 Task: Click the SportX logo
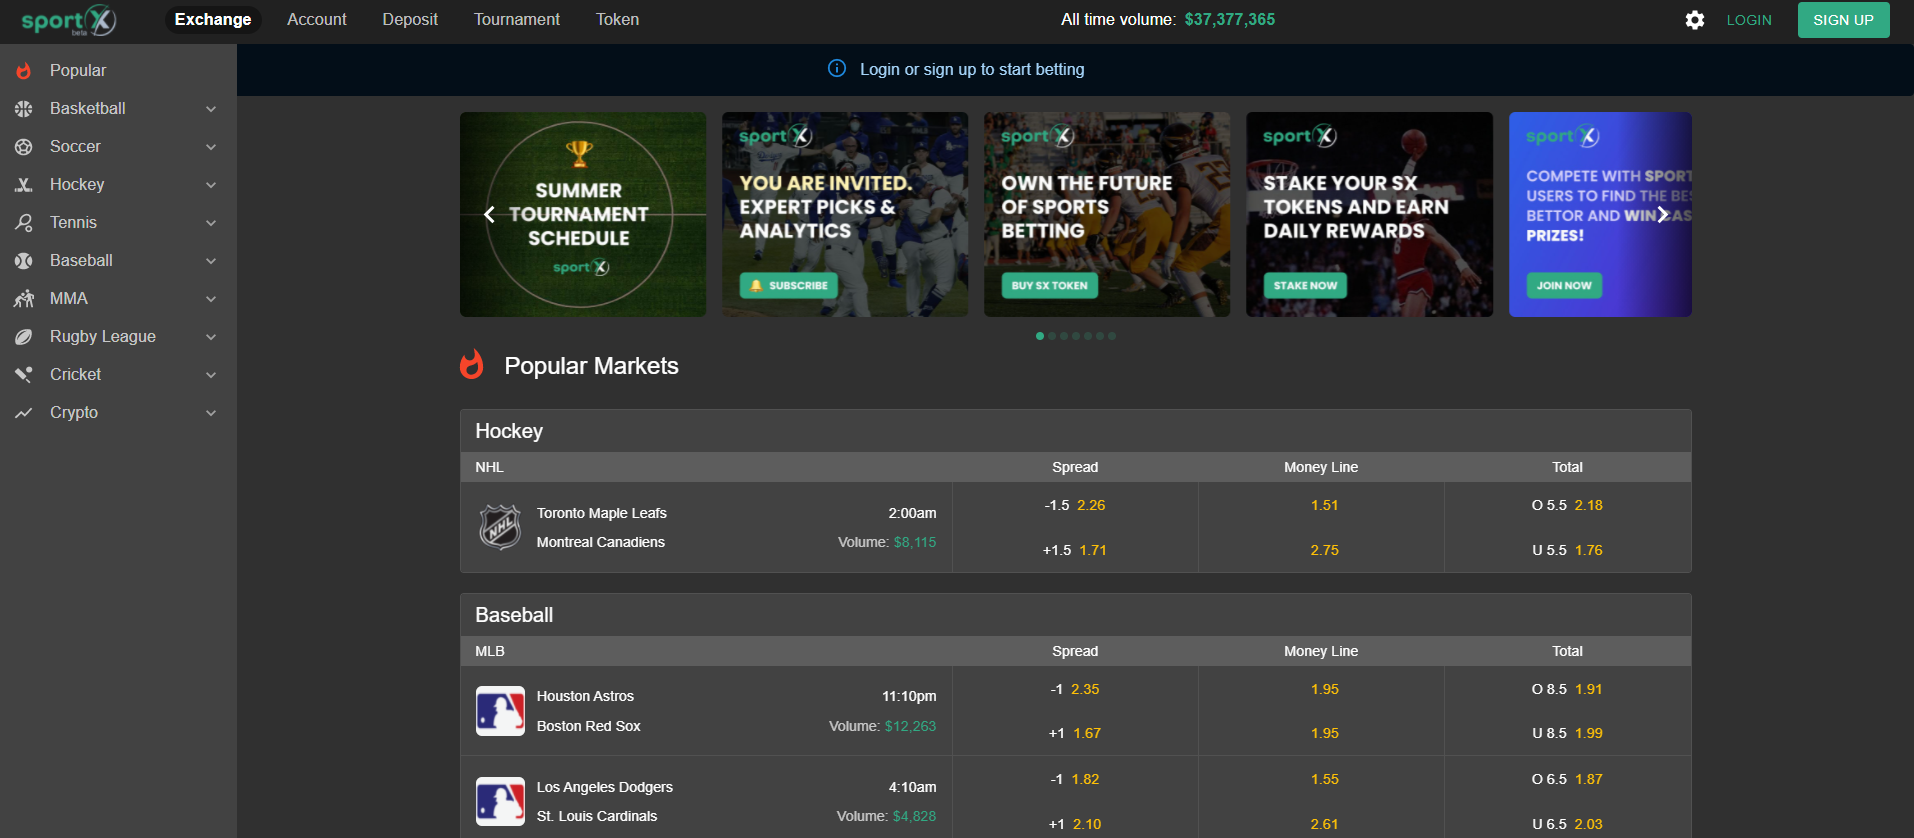coord(69,20)
